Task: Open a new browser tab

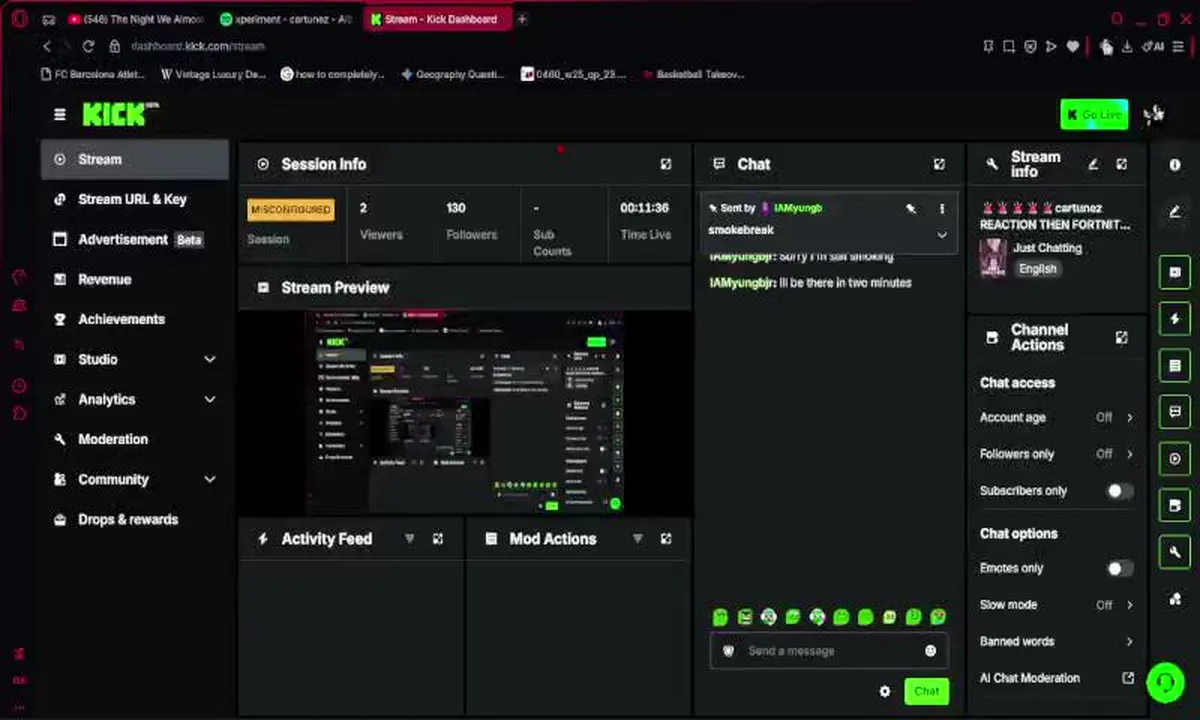Action: [522, 19]
